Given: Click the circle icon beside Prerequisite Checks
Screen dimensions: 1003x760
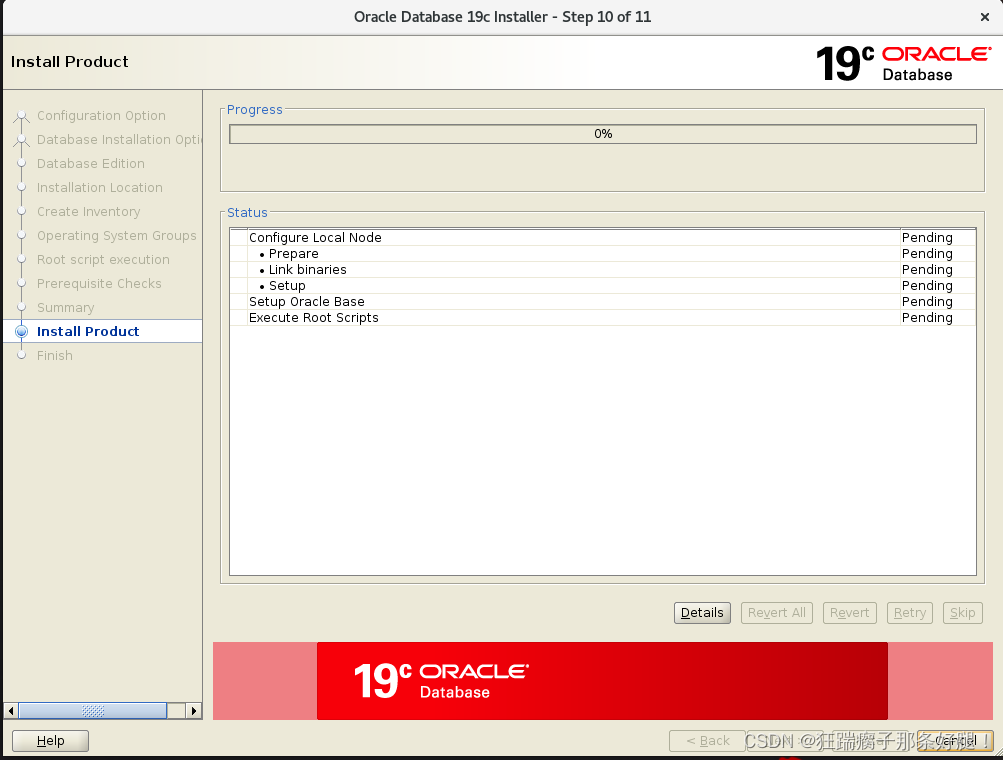Looking at the screenshot, I should coord(21,283).
